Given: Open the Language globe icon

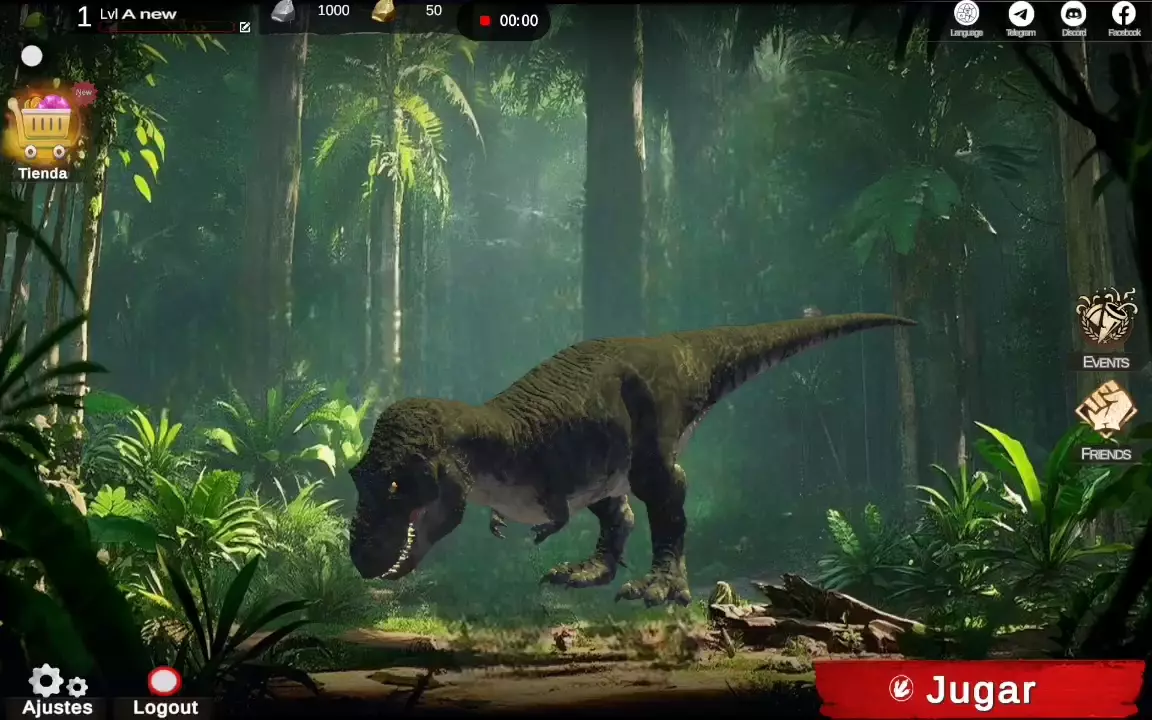Looking at the screenshot, I should point(966,13).
